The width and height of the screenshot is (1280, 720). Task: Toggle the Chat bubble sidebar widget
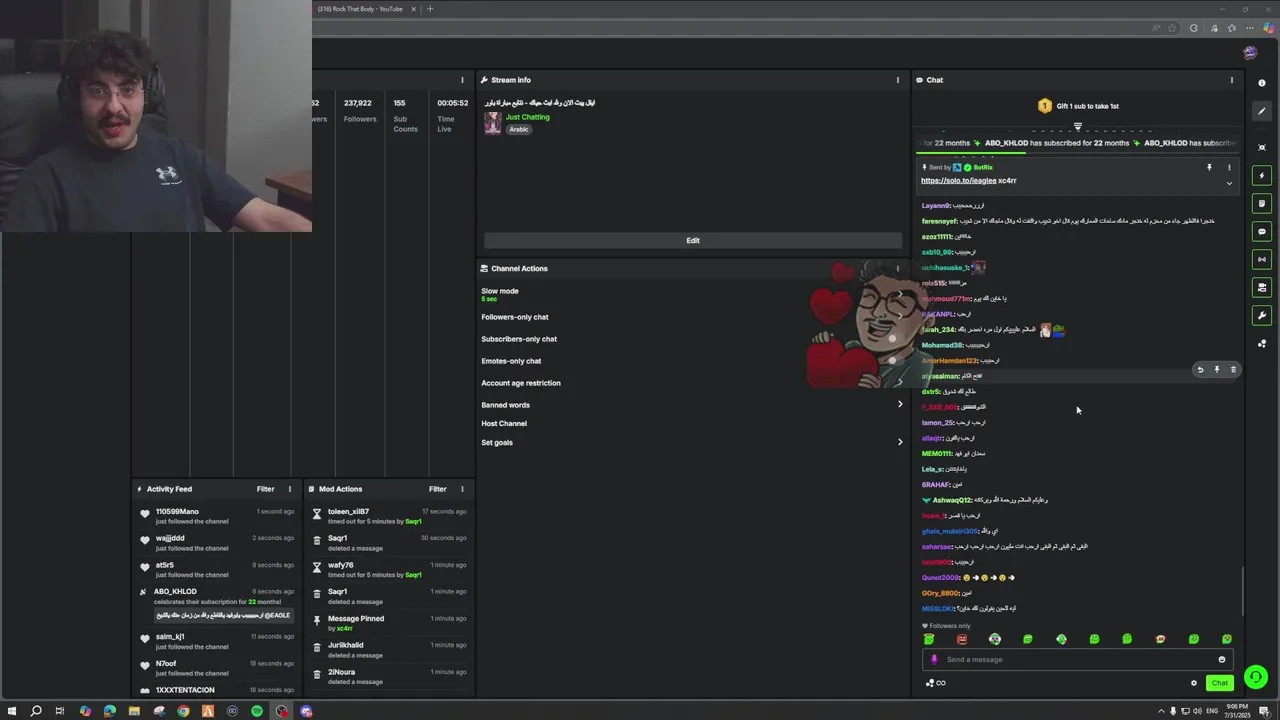[x=1262, y=232]
